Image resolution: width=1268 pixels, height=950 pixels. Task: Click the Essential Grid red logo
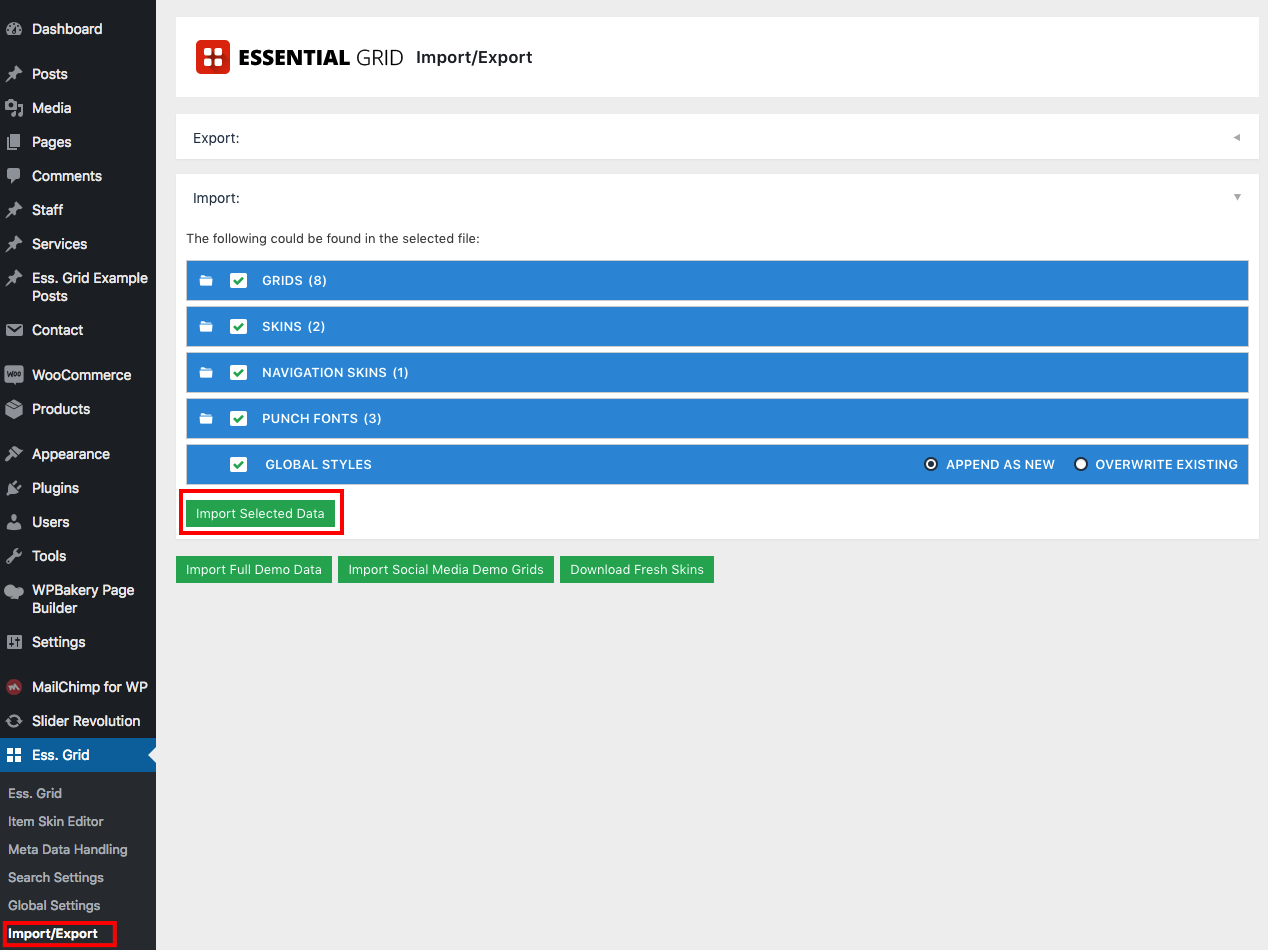[213, 57]
